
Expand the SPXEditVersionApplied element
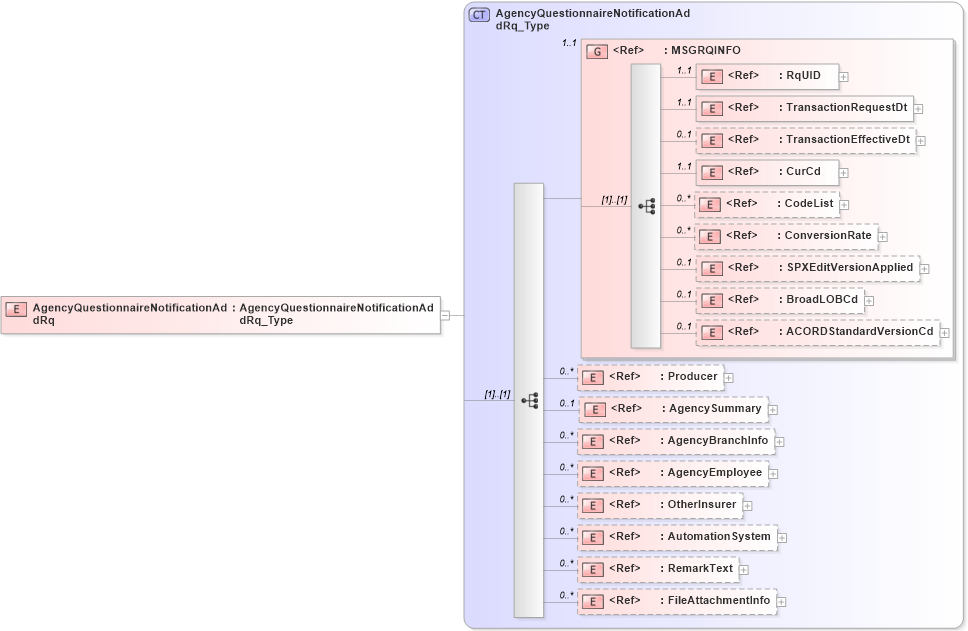pos(925,268)
